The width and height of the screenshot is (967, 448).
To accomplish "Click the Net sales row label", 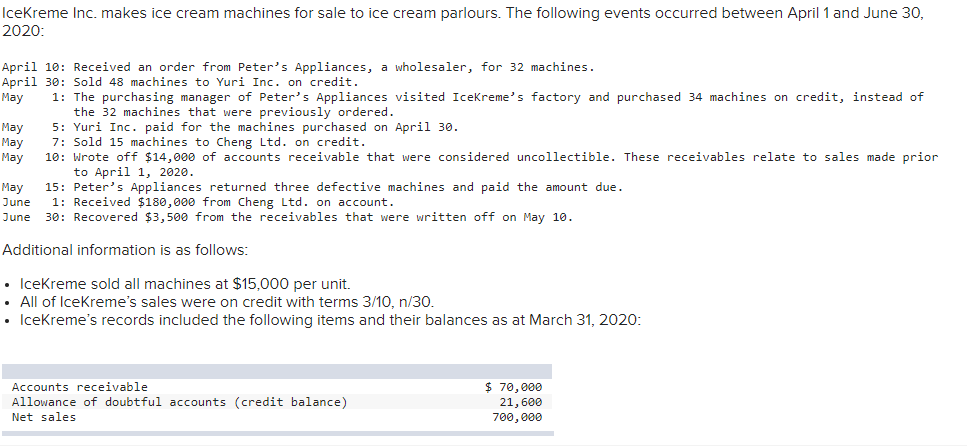I will click(x=44, y=417).
